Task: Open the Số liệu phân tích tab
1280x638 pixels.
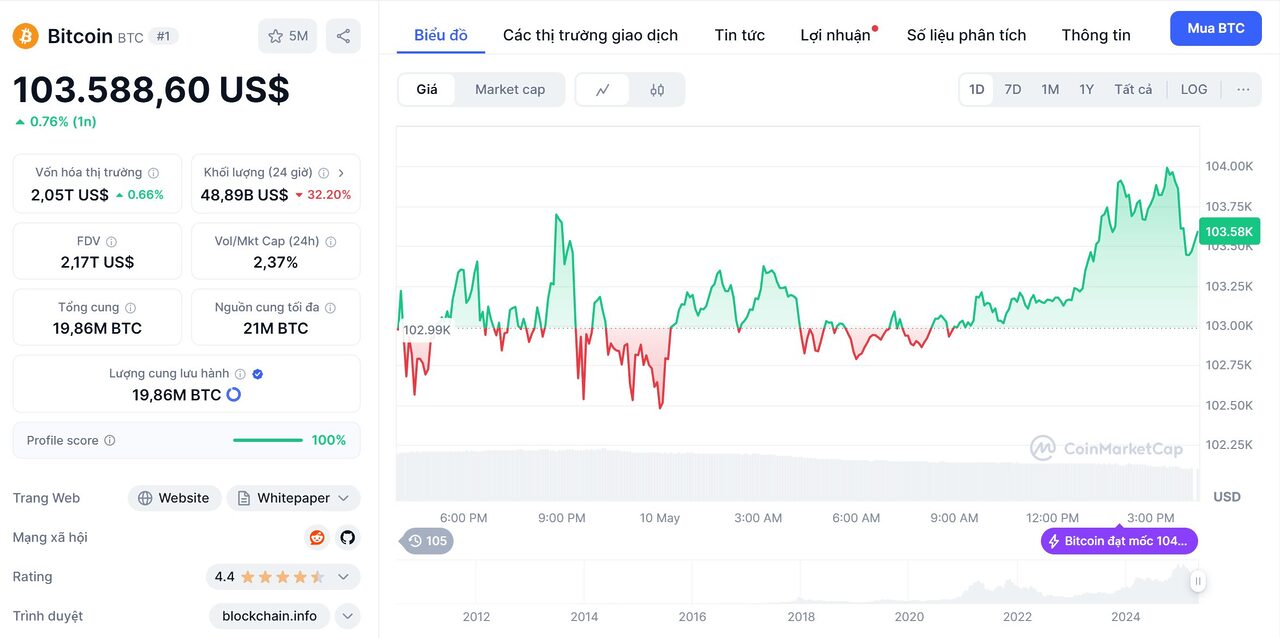Action: pos(966,35)
